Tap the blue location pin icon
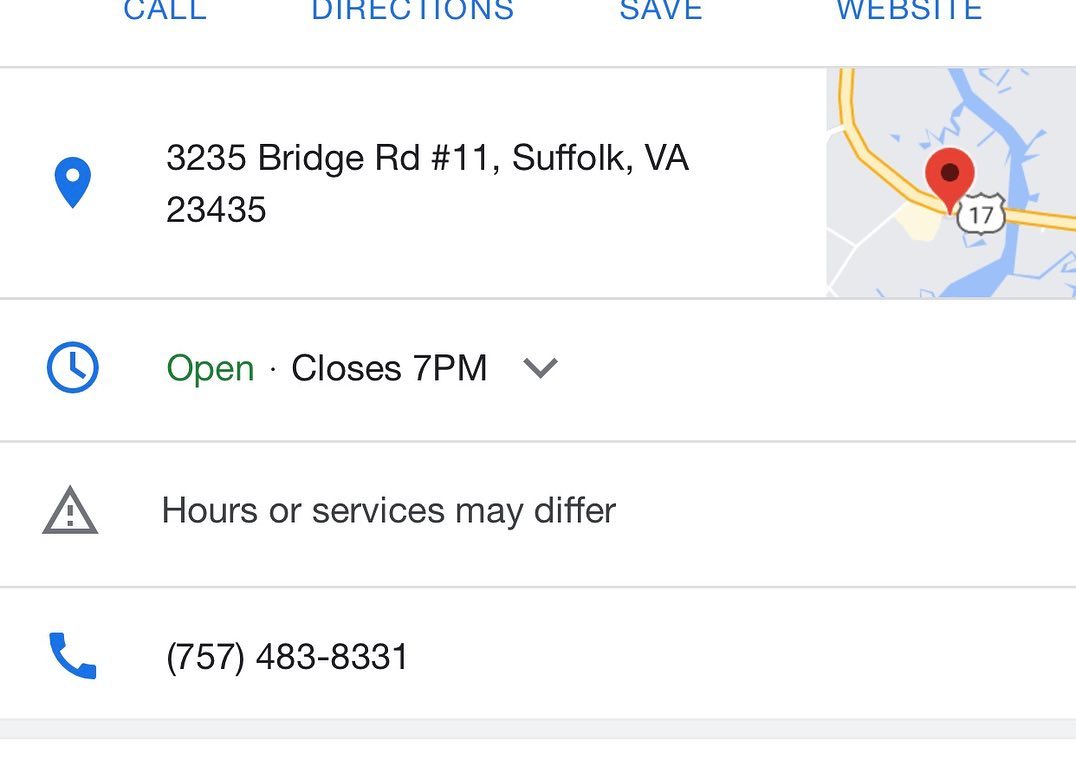Screen dimensions: 1076x766 point(72,183)
